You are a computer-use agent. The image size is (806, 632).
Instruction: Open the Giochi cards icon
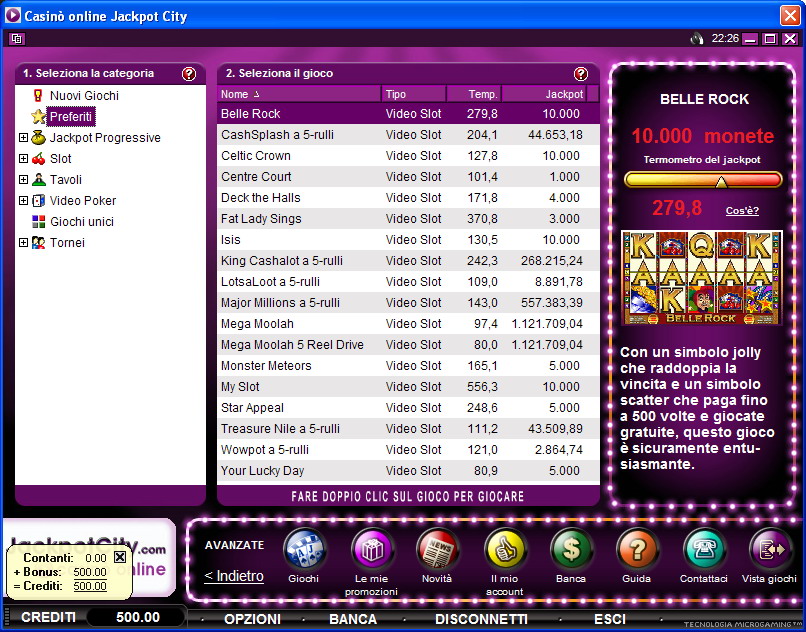point(304,550)
